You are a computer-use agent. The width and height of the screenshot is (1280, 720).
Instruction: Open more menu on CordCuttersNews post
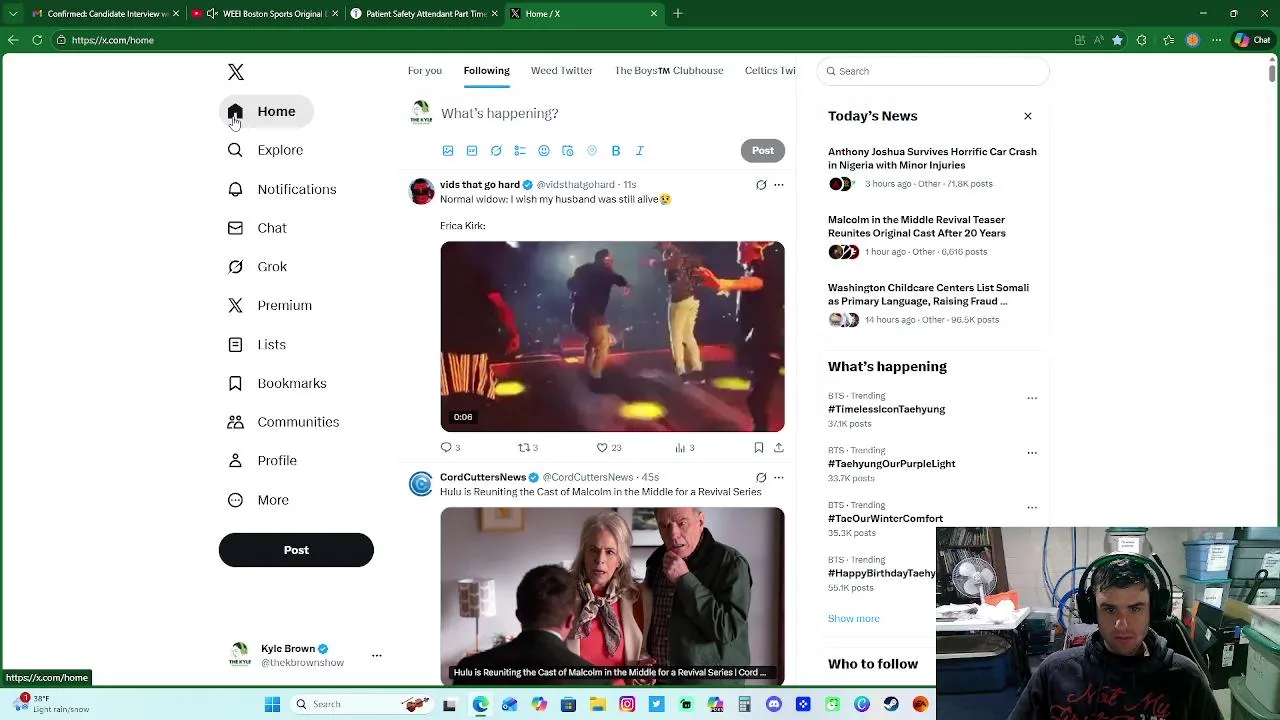pos(779,478)
